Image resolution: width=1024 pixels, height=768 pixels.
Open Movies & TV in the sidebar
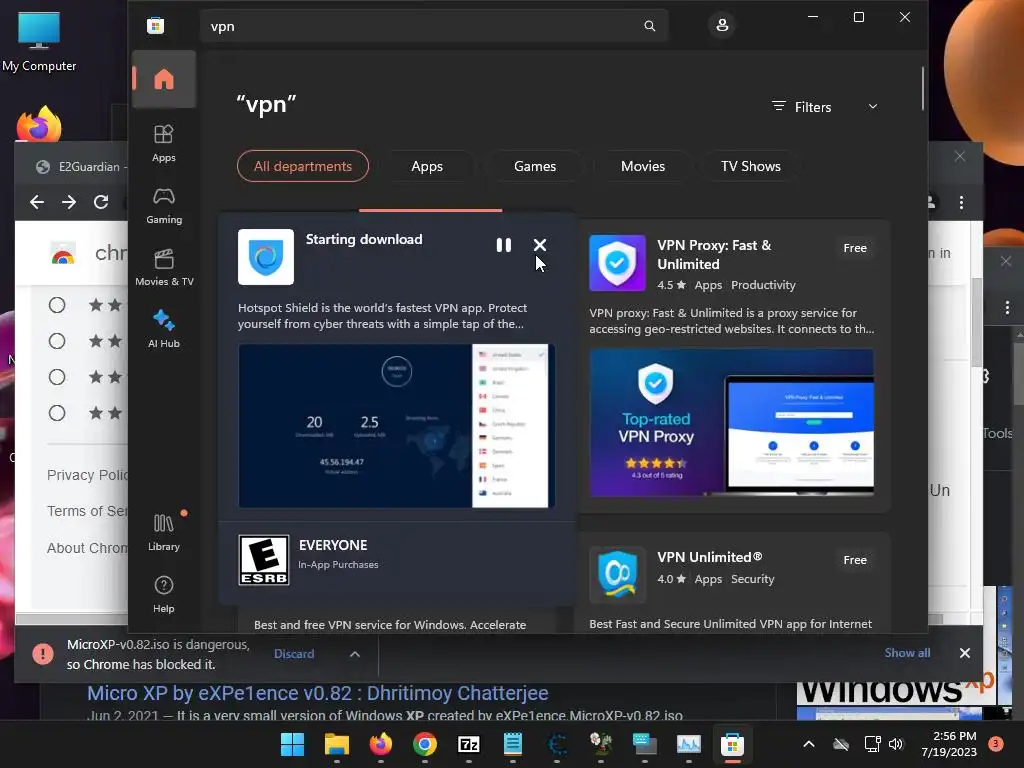click(164, 267)
